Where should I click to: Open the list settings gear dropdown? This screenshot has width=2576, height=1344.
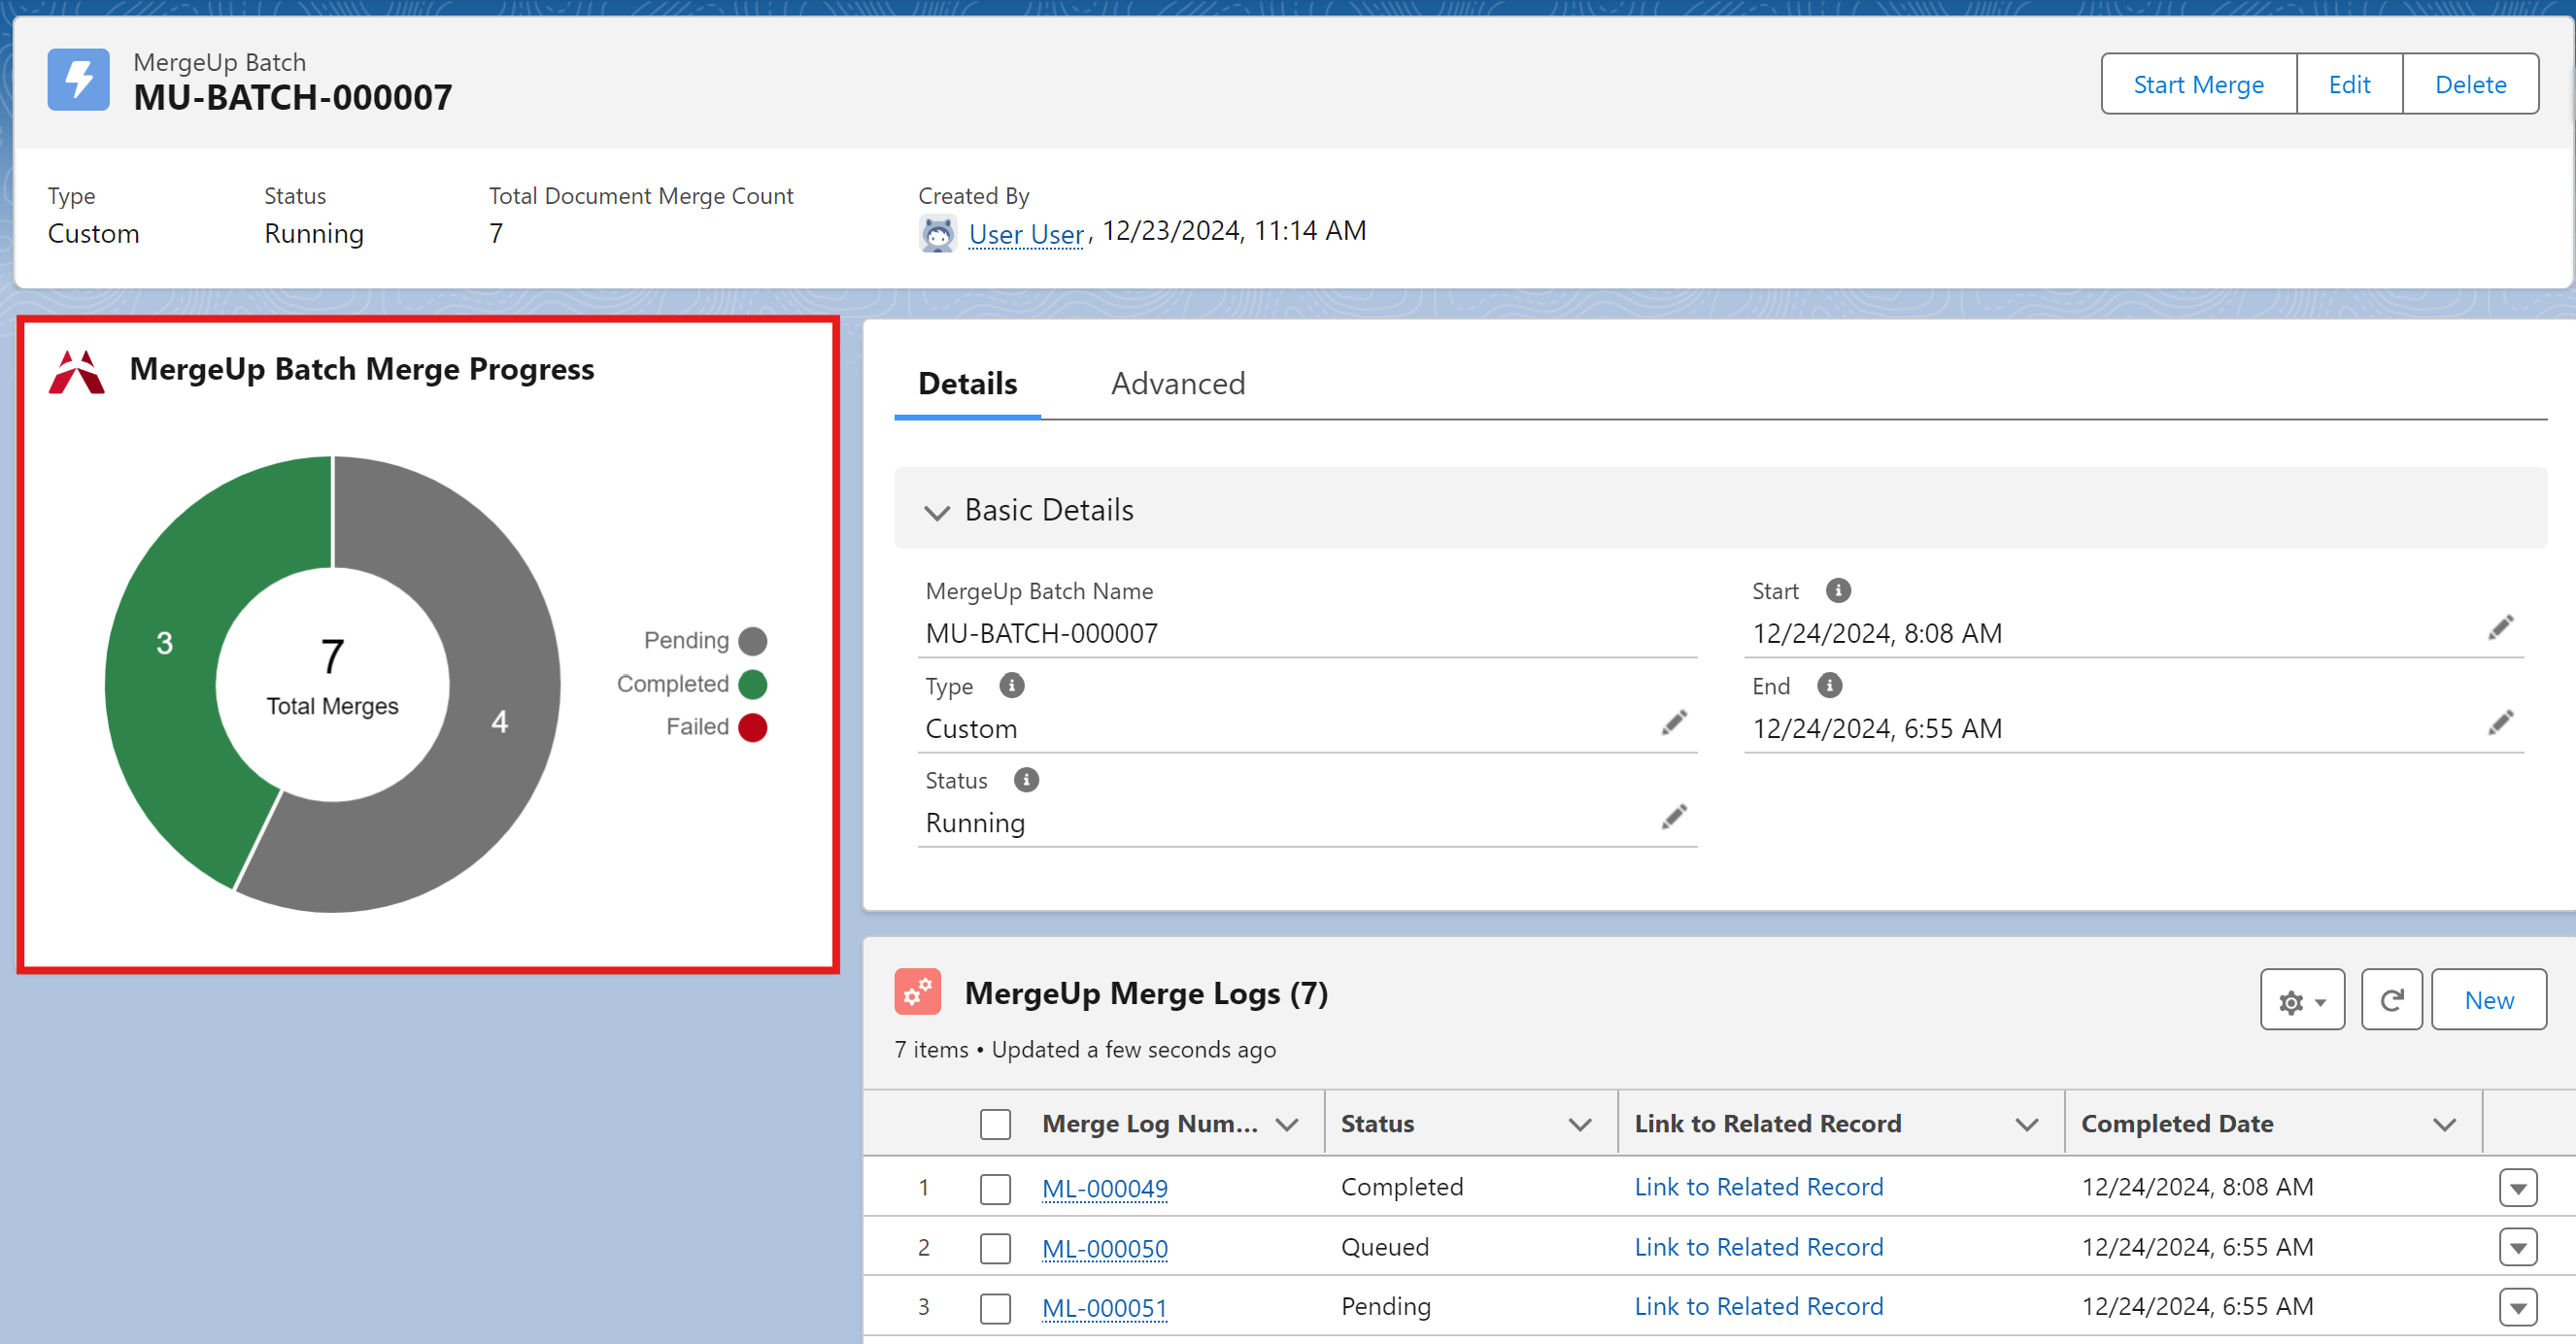(x=2301, y=999)
